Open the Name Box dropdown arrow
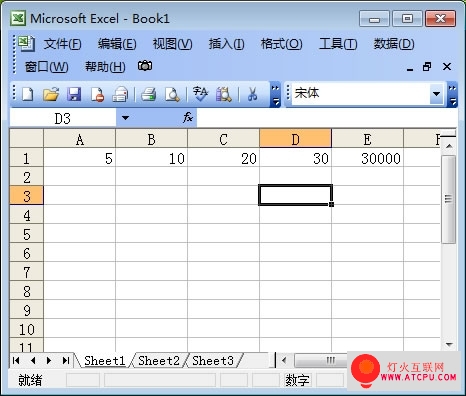Image resolution: width=466 pixels, height=396 pixels. coord(125,118)
